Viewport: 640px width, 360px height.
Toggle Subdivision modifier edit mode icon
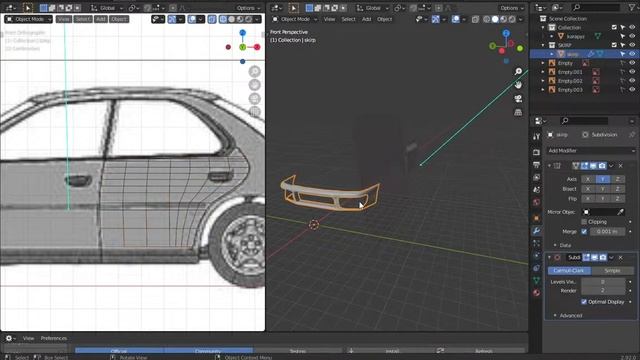tap(586, 258)
